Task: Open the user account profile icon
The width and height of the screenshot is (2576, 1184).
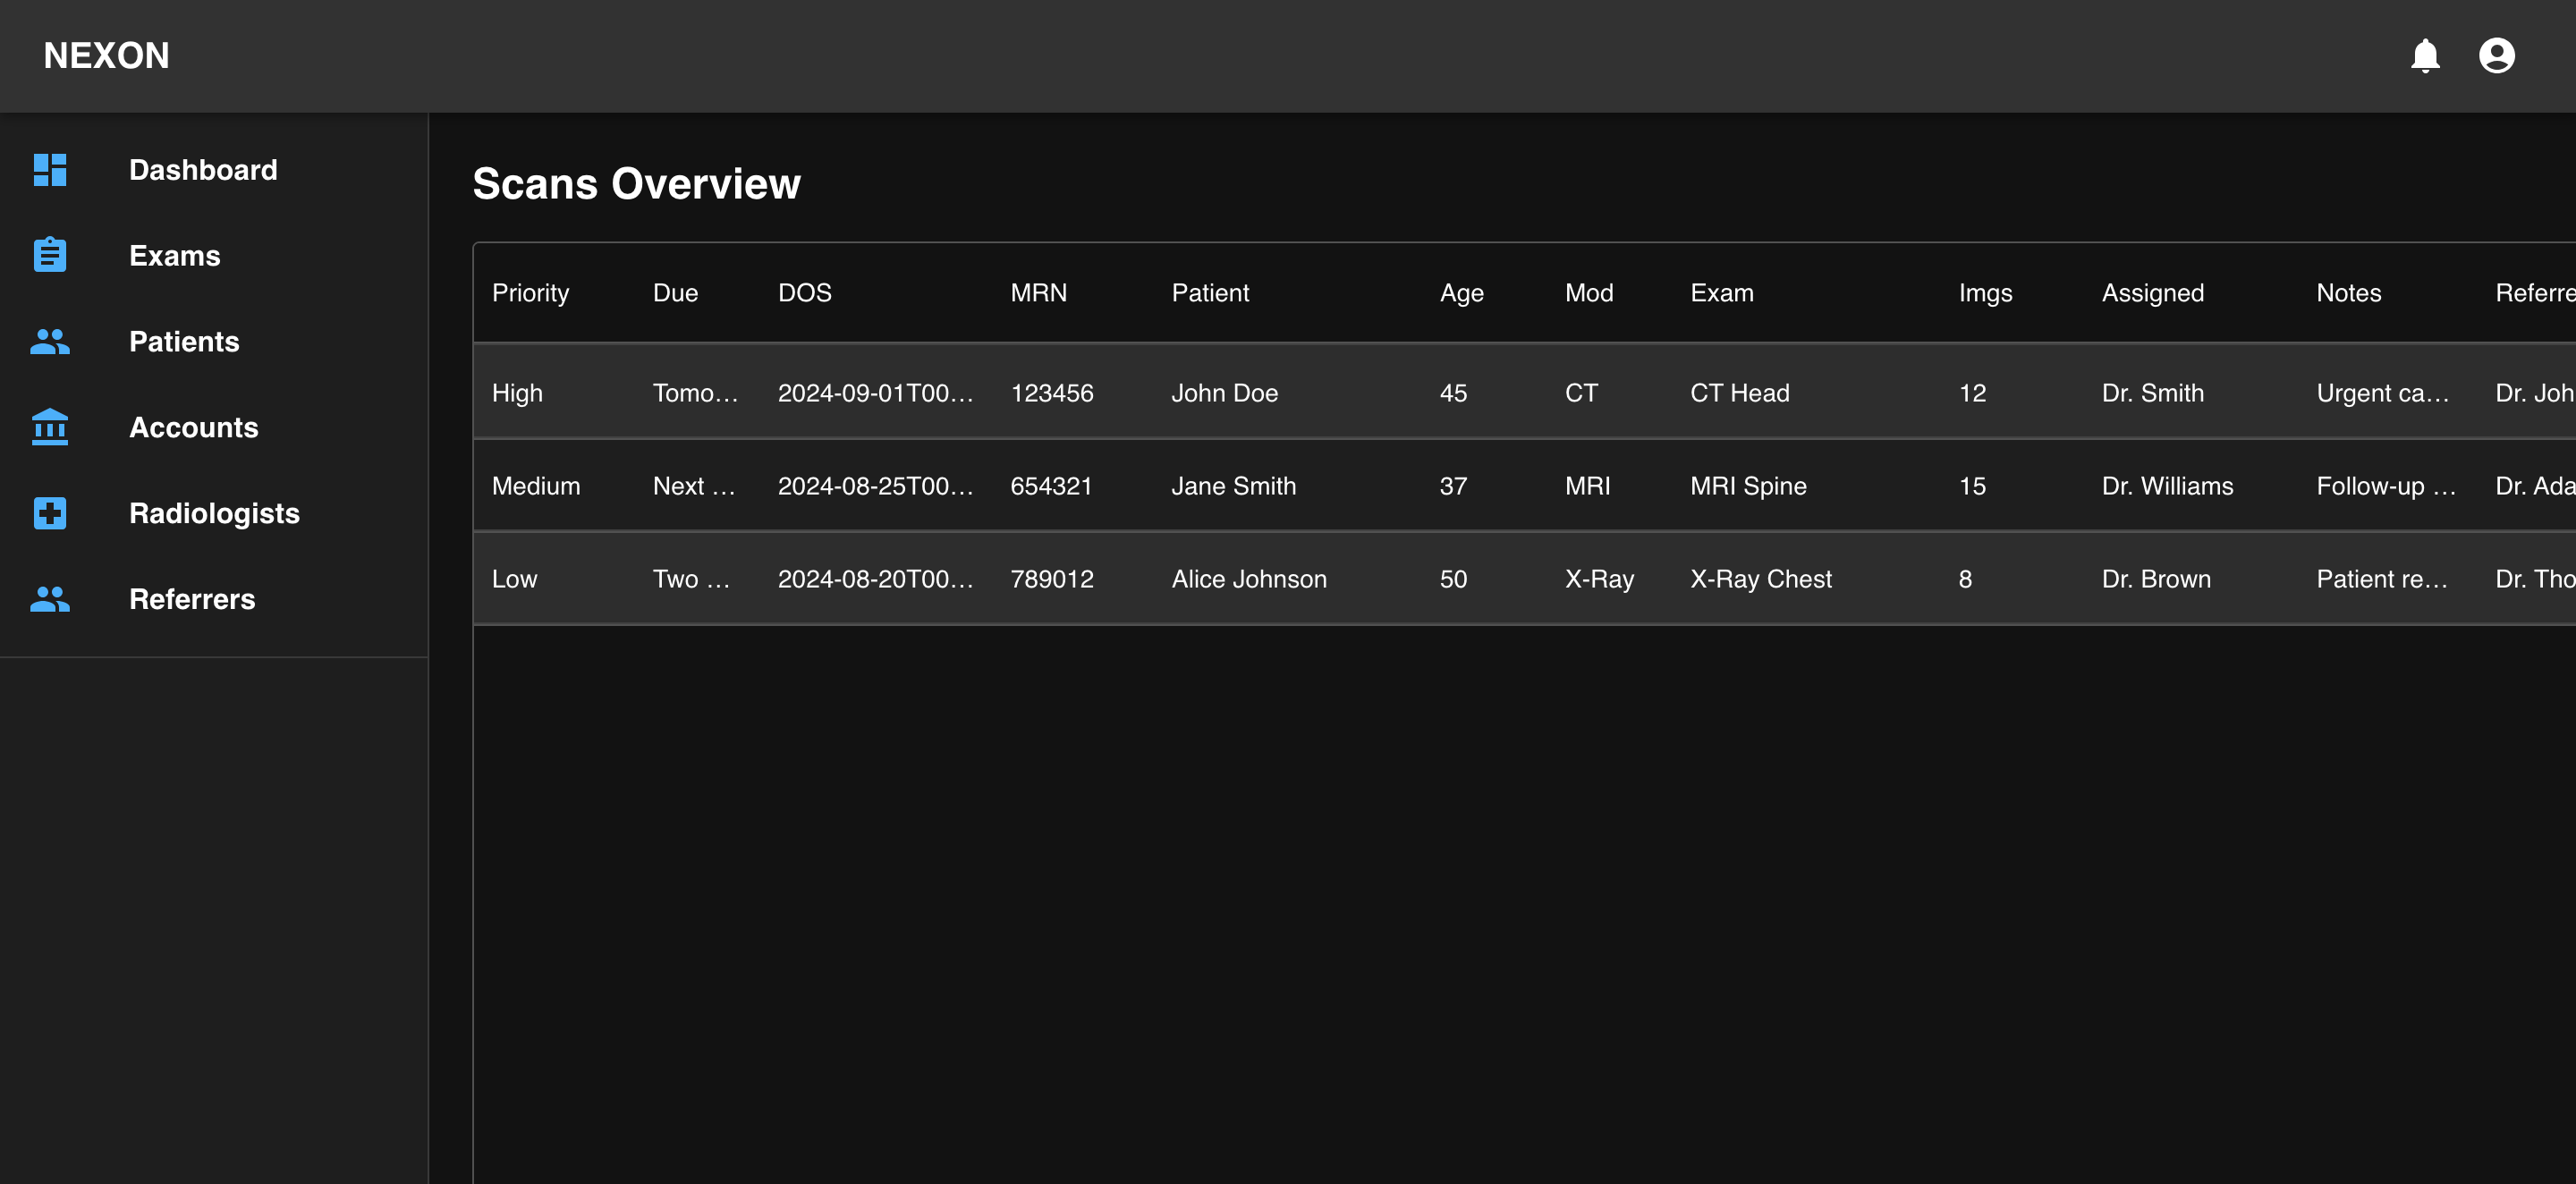Action: tap(2496, 56)
